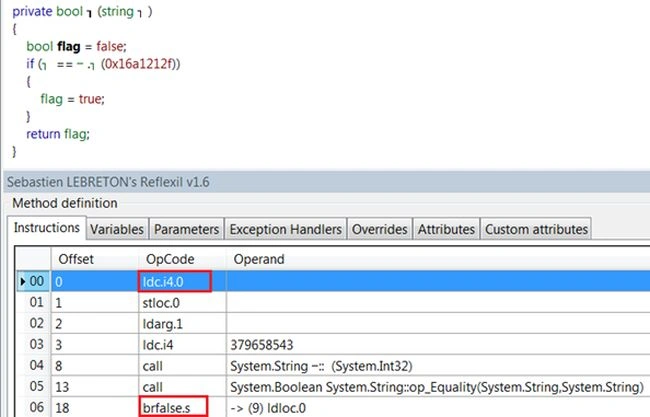Select row header 06
The image size is (650, 417).
point(33,407)
